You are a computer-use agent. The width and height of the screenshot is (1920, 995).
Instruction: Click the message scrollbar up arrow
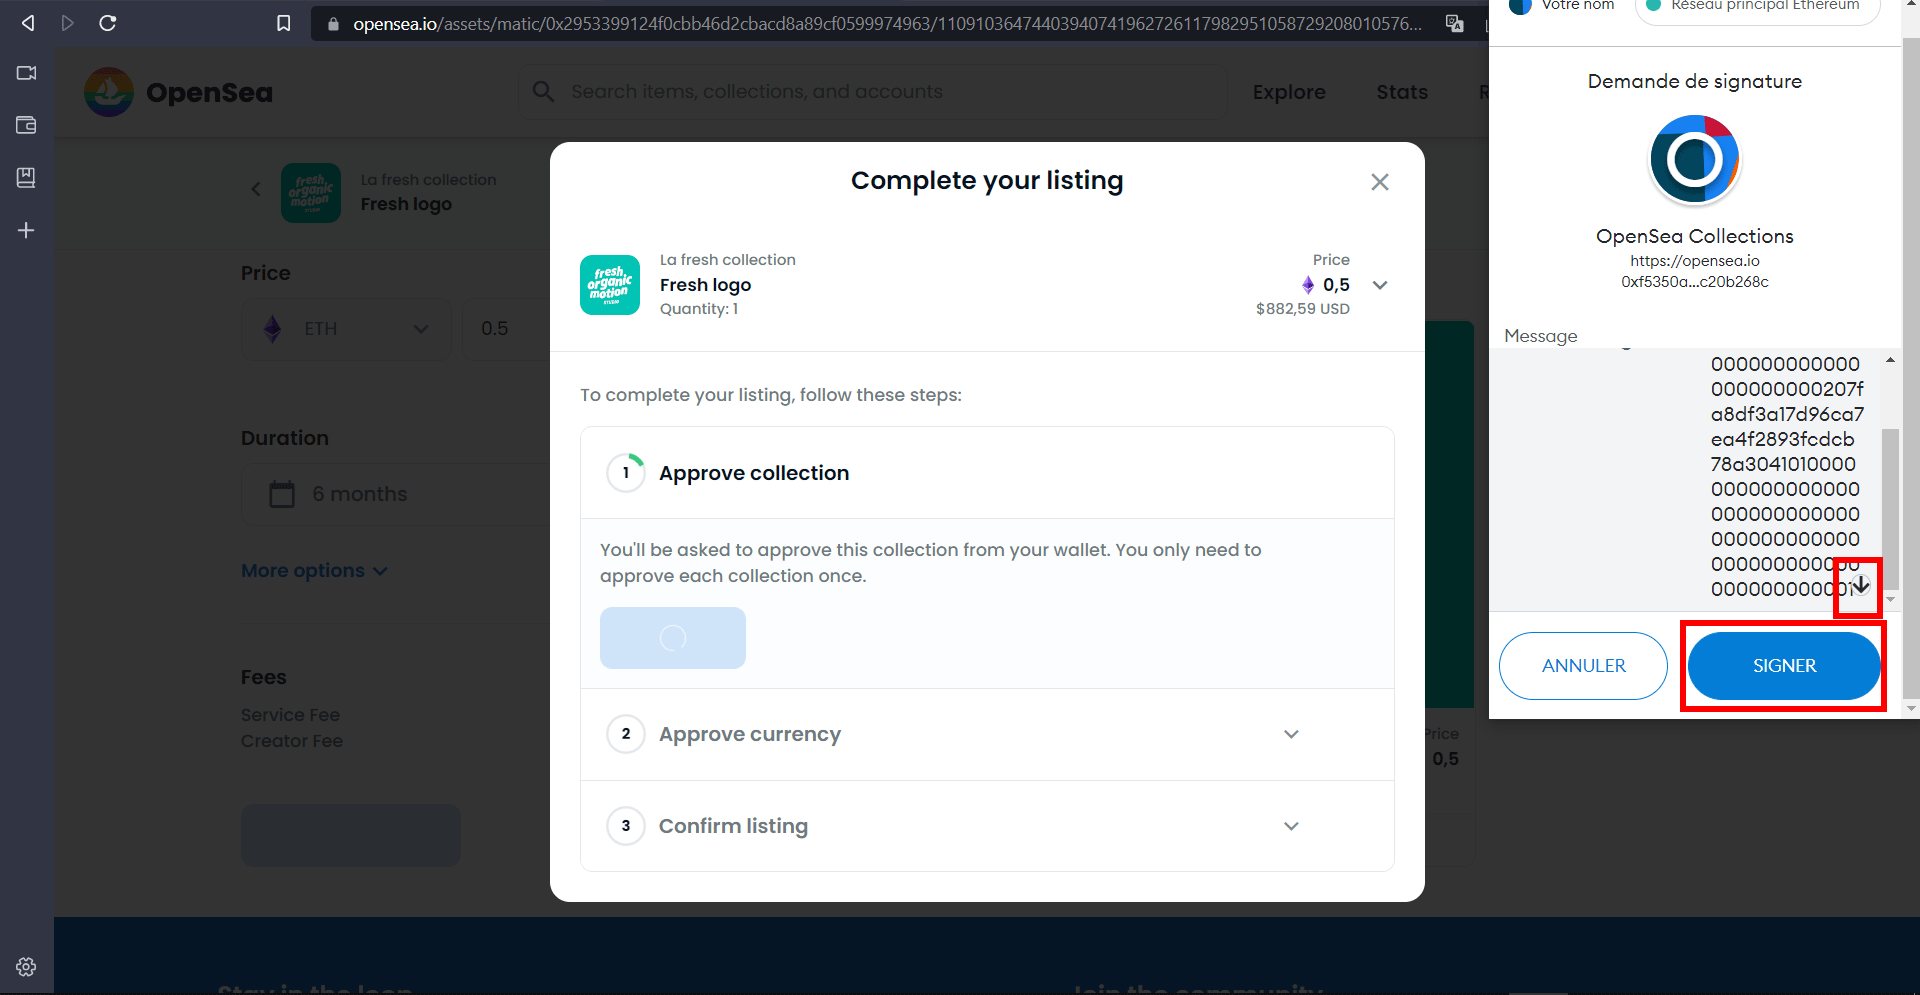tap(1890, 359)
